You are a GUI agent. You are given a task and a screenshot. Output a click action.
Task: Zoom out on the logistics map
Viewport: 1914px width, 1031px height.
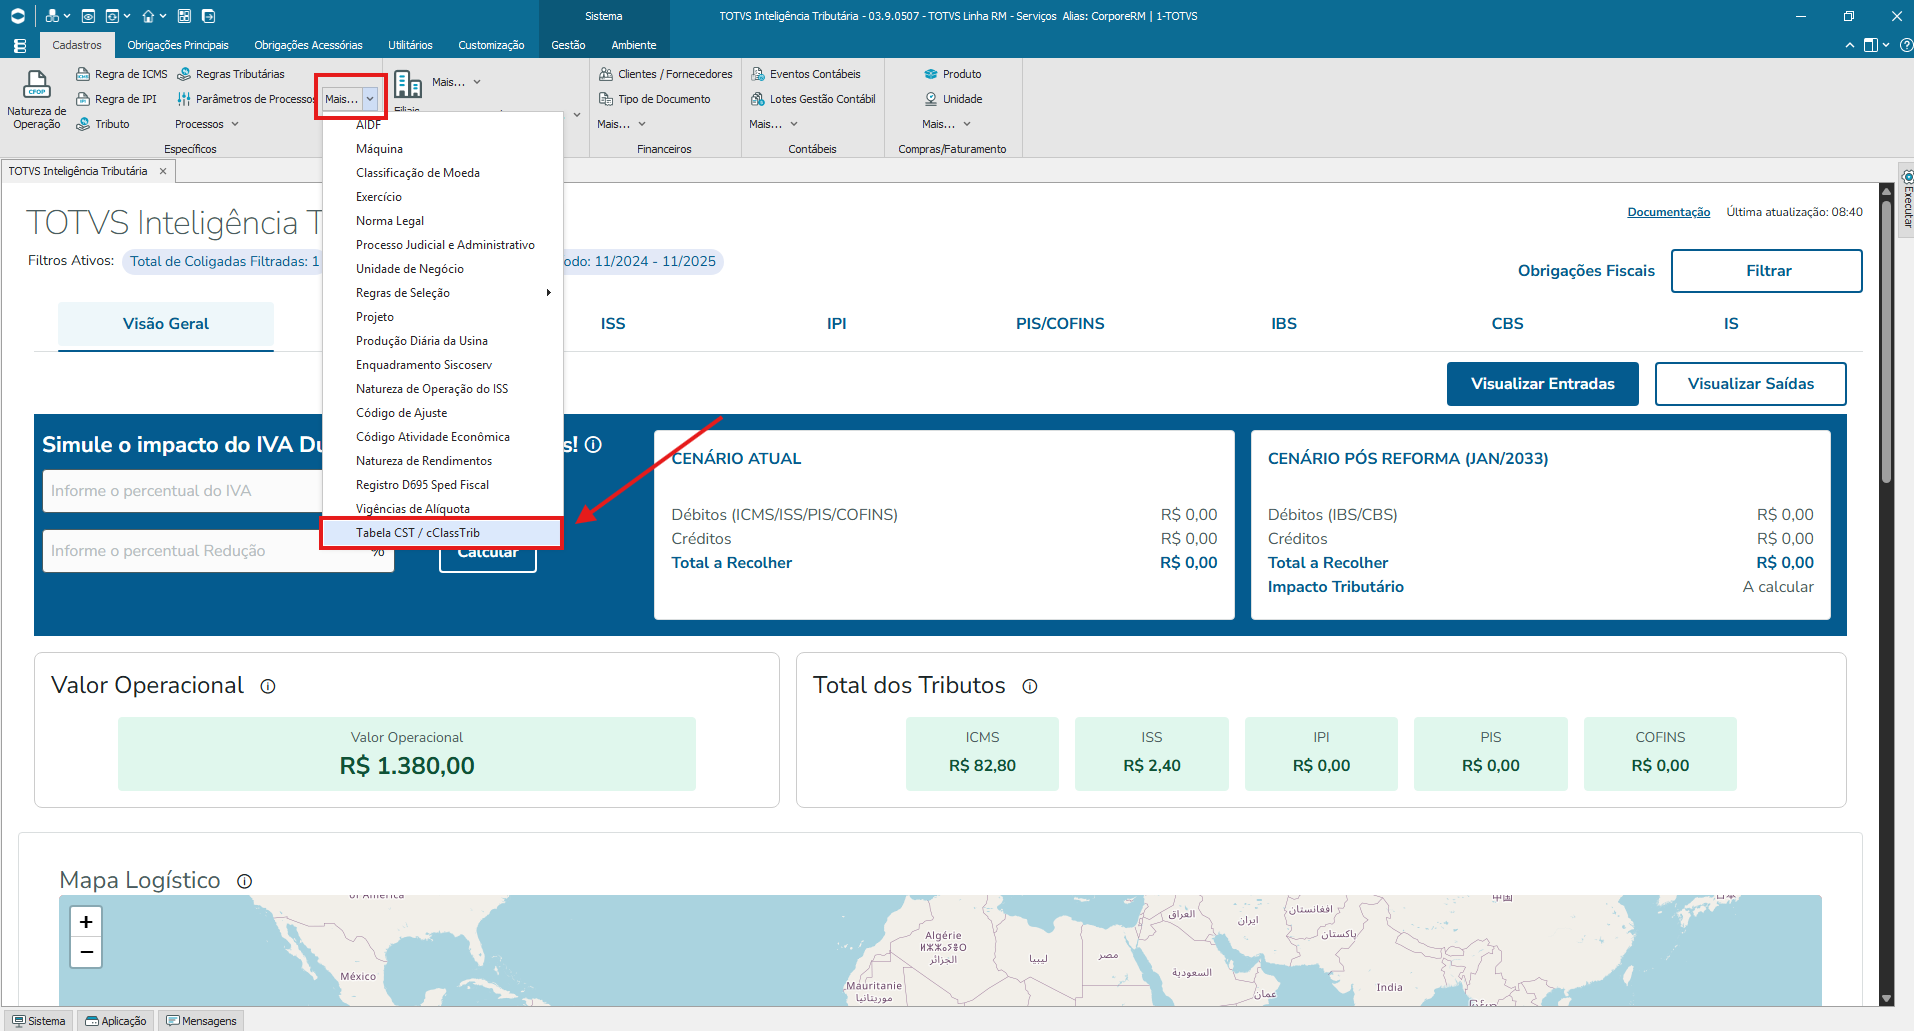point(86,952)
